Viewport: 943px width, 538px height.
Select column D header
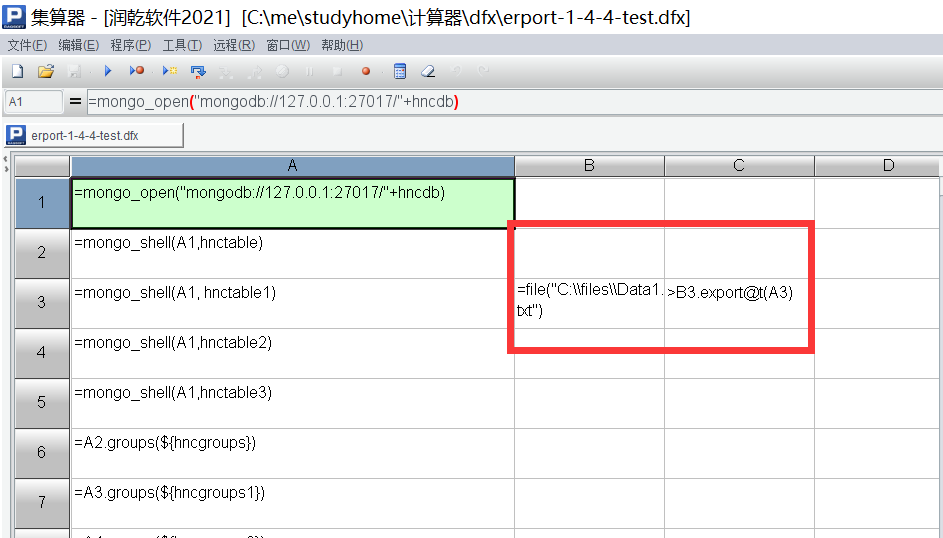pos(878,166)
